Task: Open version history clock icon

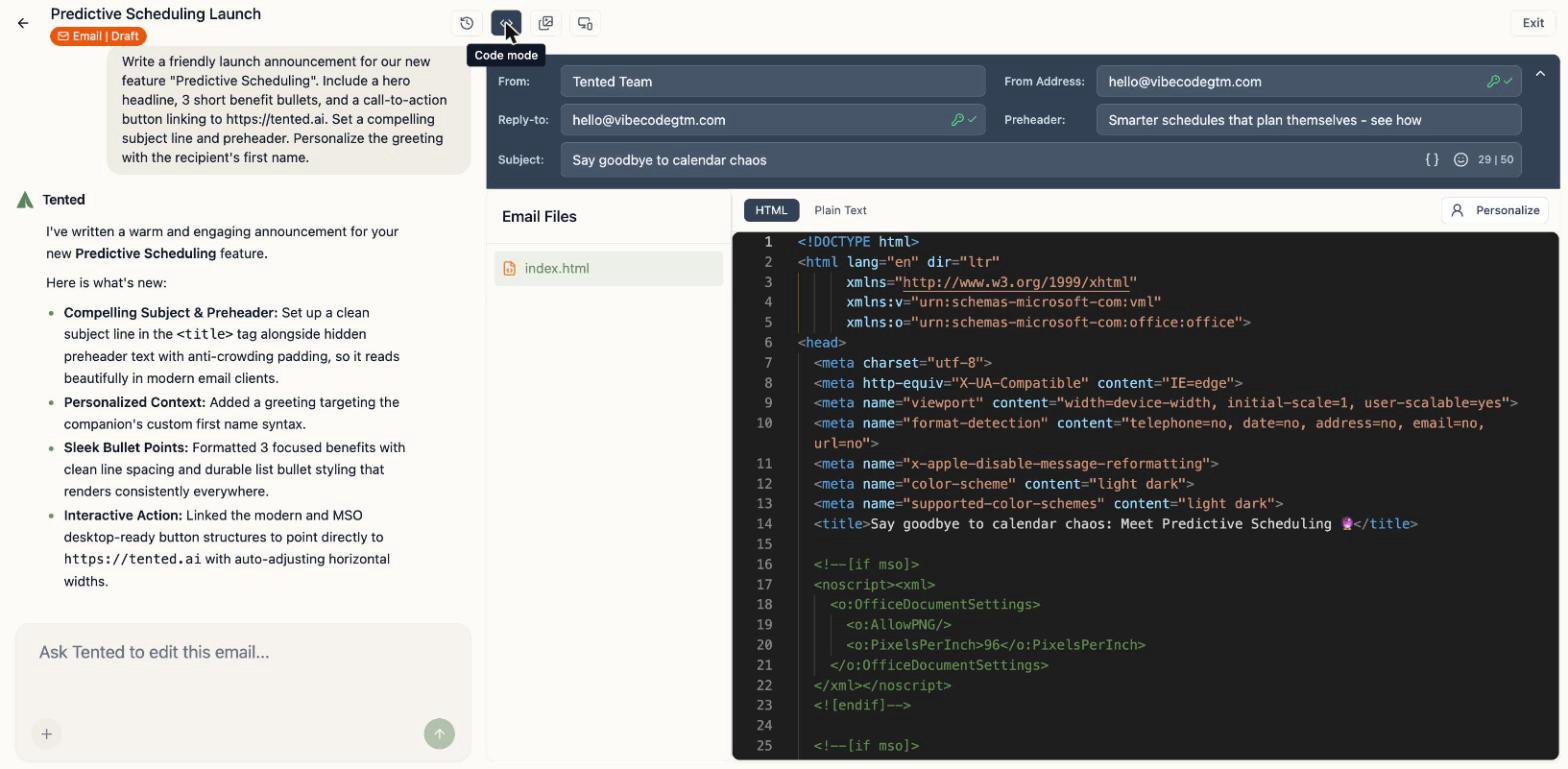Action: tap(467, 23)
